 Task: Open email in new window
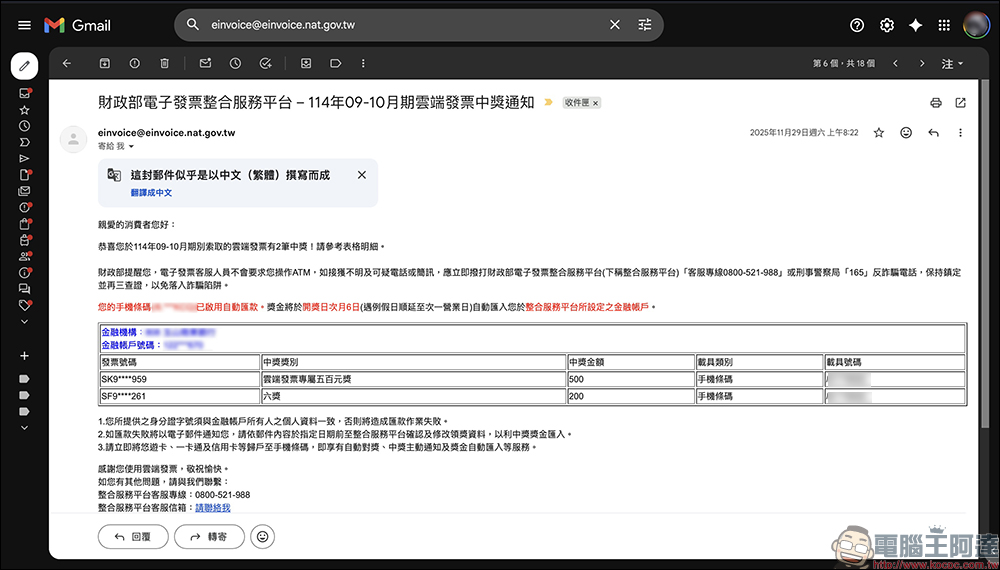[x=960, y=103]
